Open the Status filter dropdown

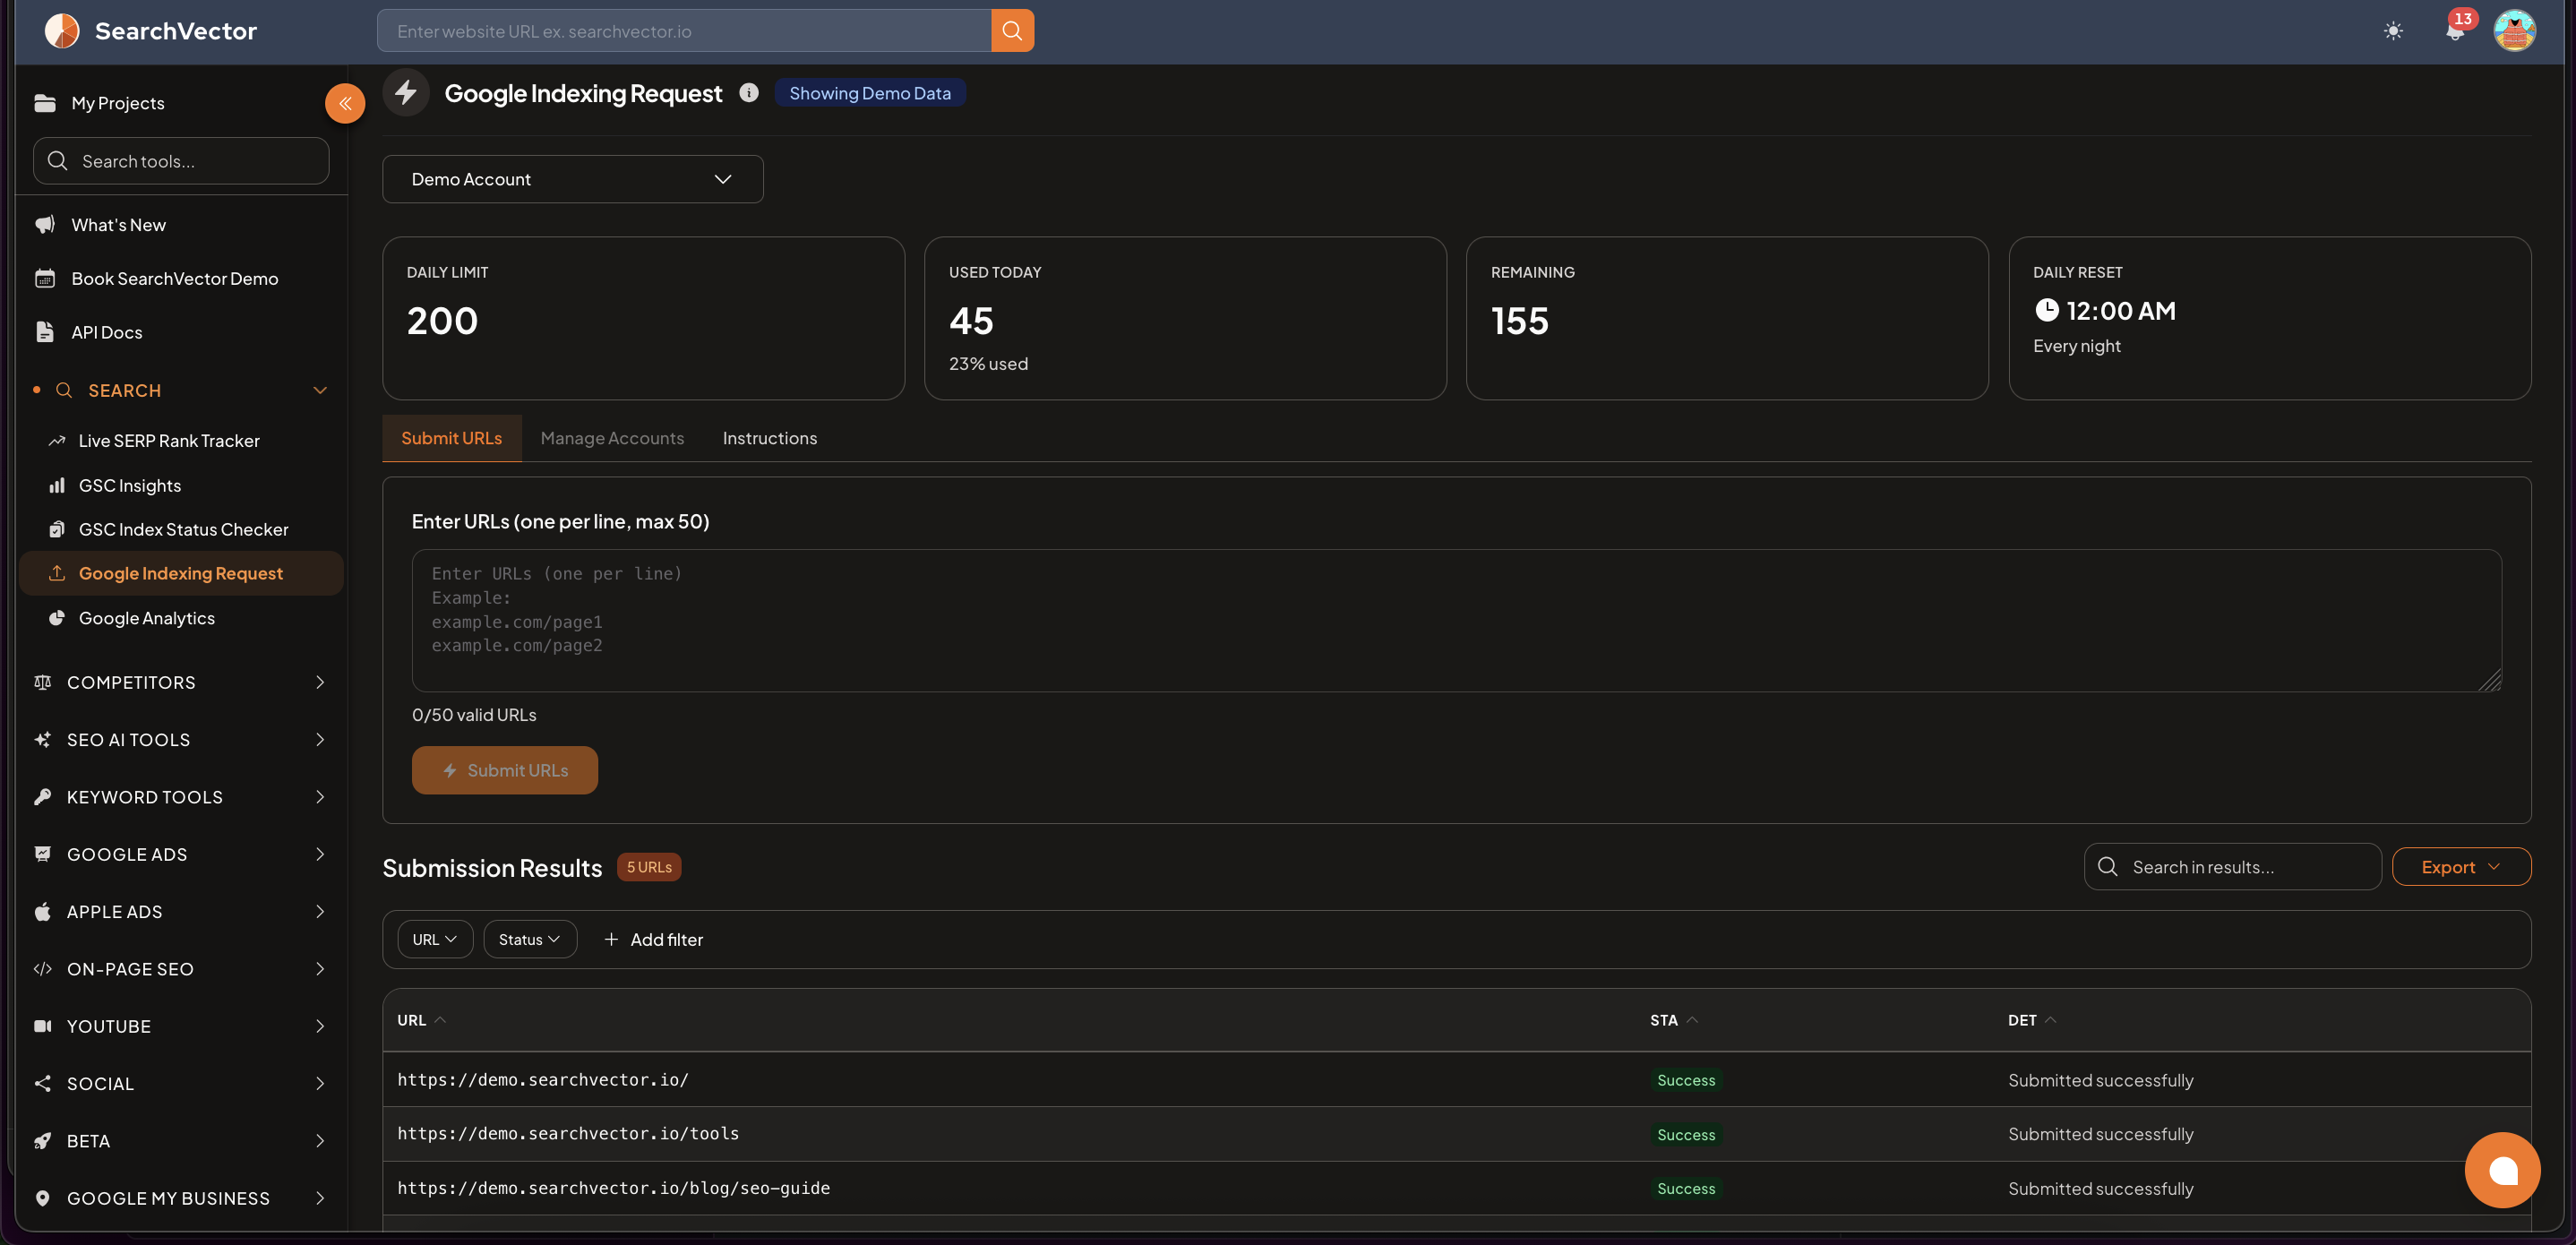coord(530,940)
